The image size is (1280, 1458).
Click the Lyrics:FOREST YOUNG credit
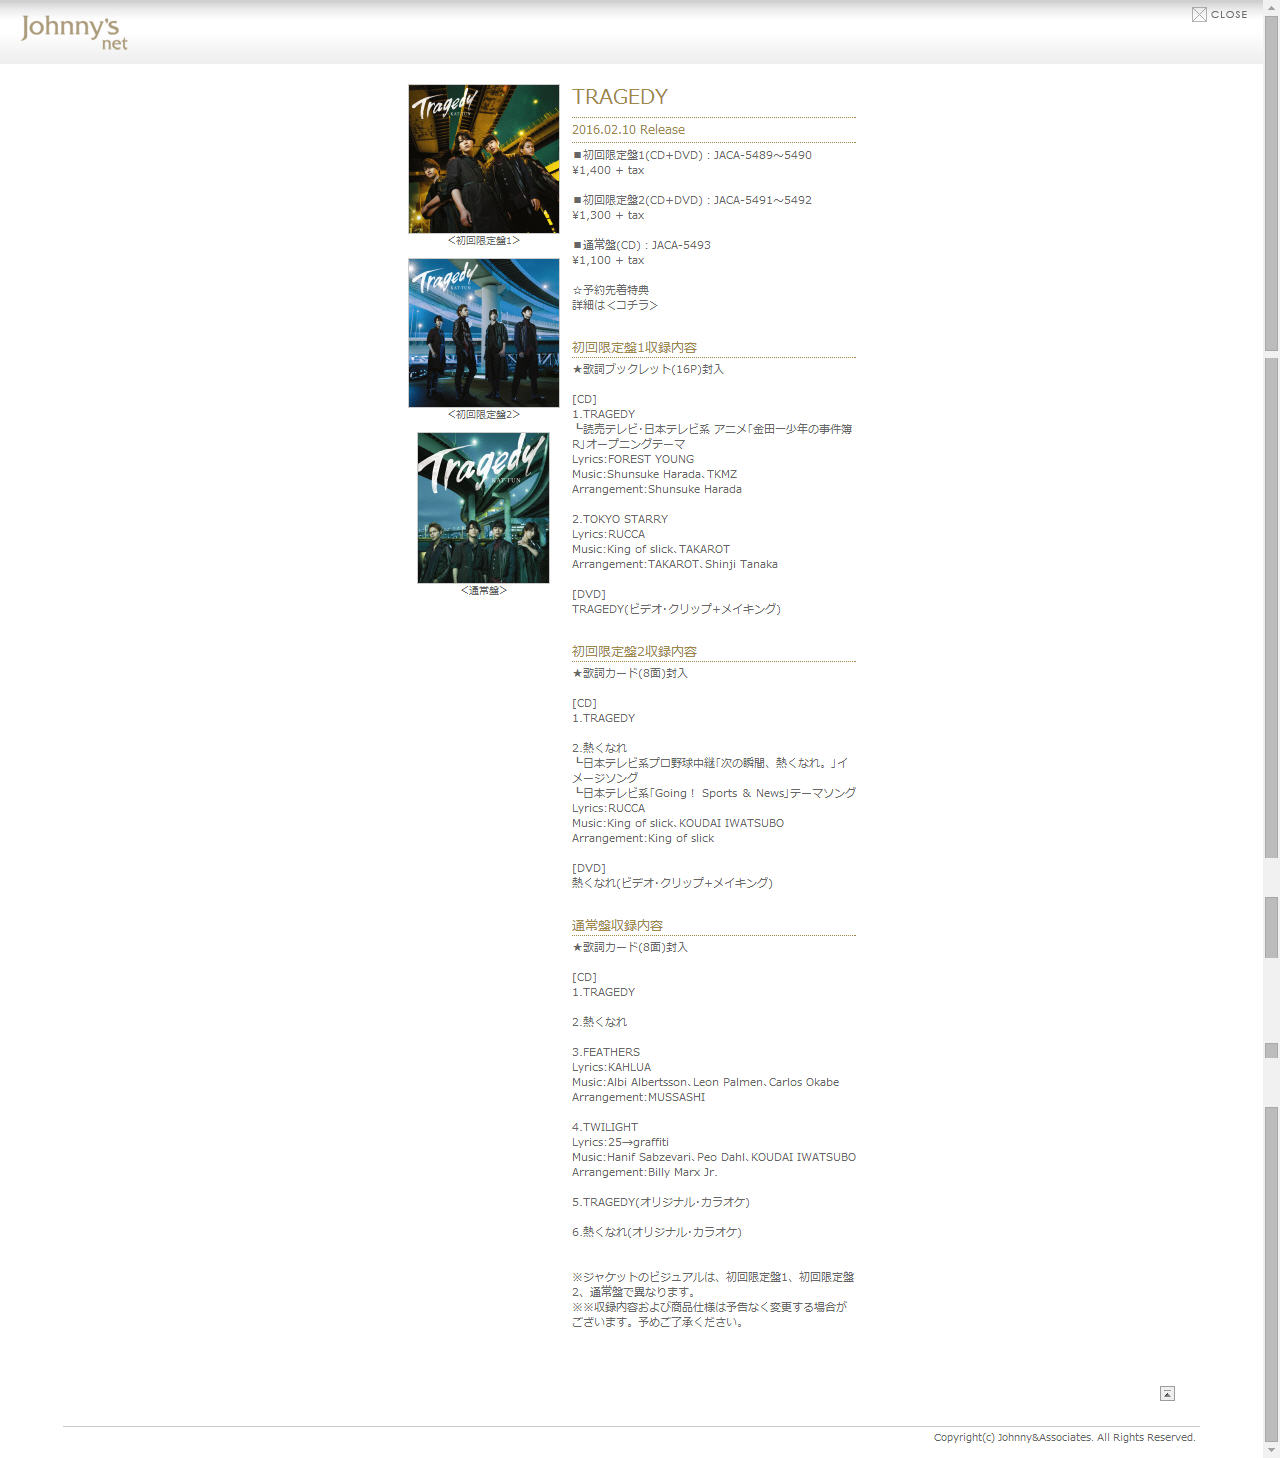633,459
